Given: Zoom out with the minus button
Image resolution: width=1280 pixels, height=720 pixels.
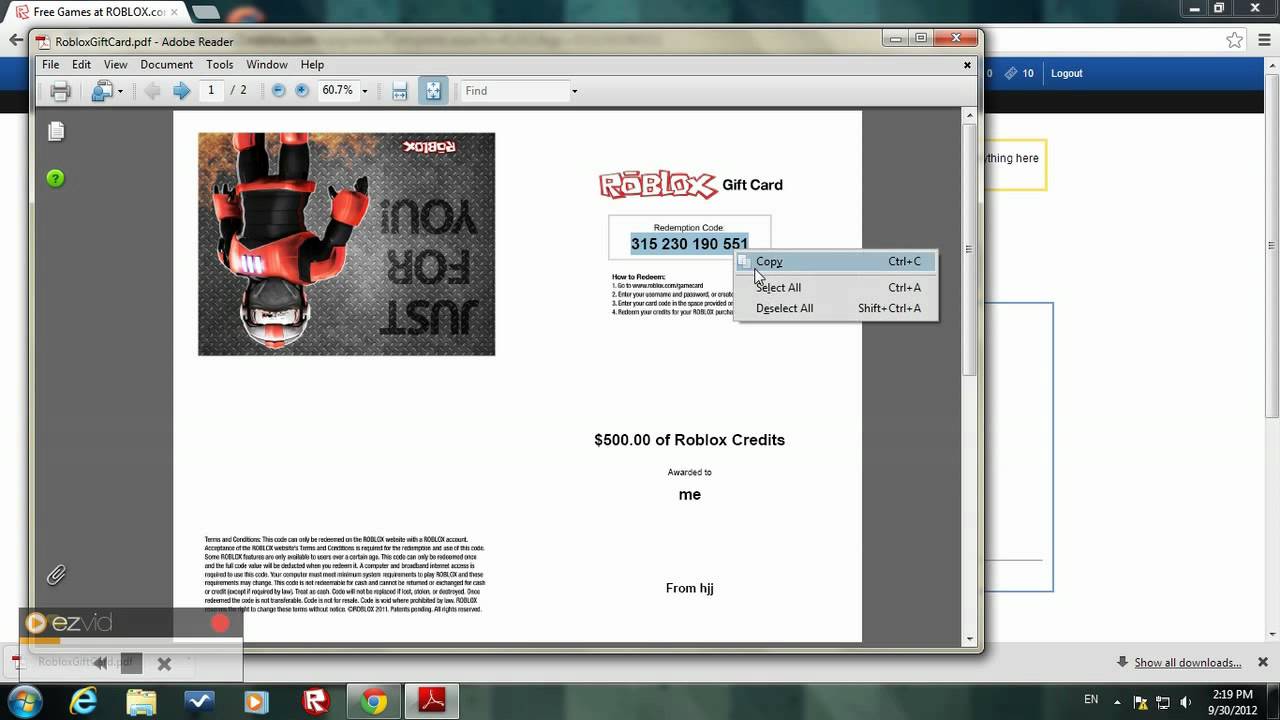Looking at the screenshot, I should [x=278, y=90].
